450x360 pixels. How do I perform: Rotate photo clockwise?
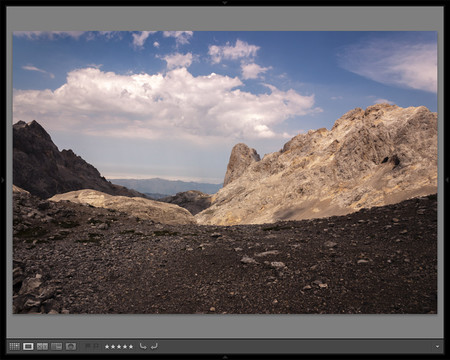pos(154,346)
